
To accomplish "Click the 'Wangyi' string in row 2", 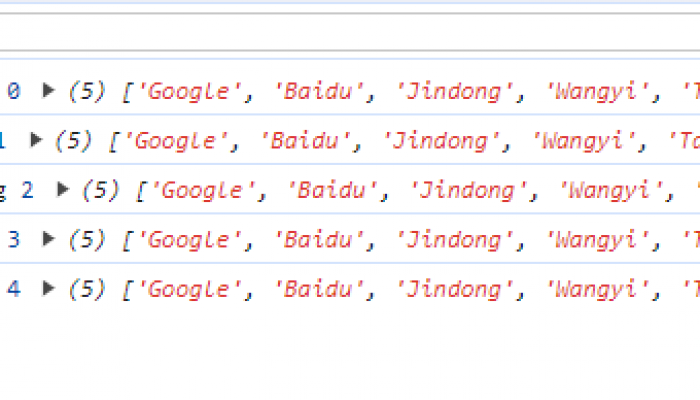I will tap(611, 191).
